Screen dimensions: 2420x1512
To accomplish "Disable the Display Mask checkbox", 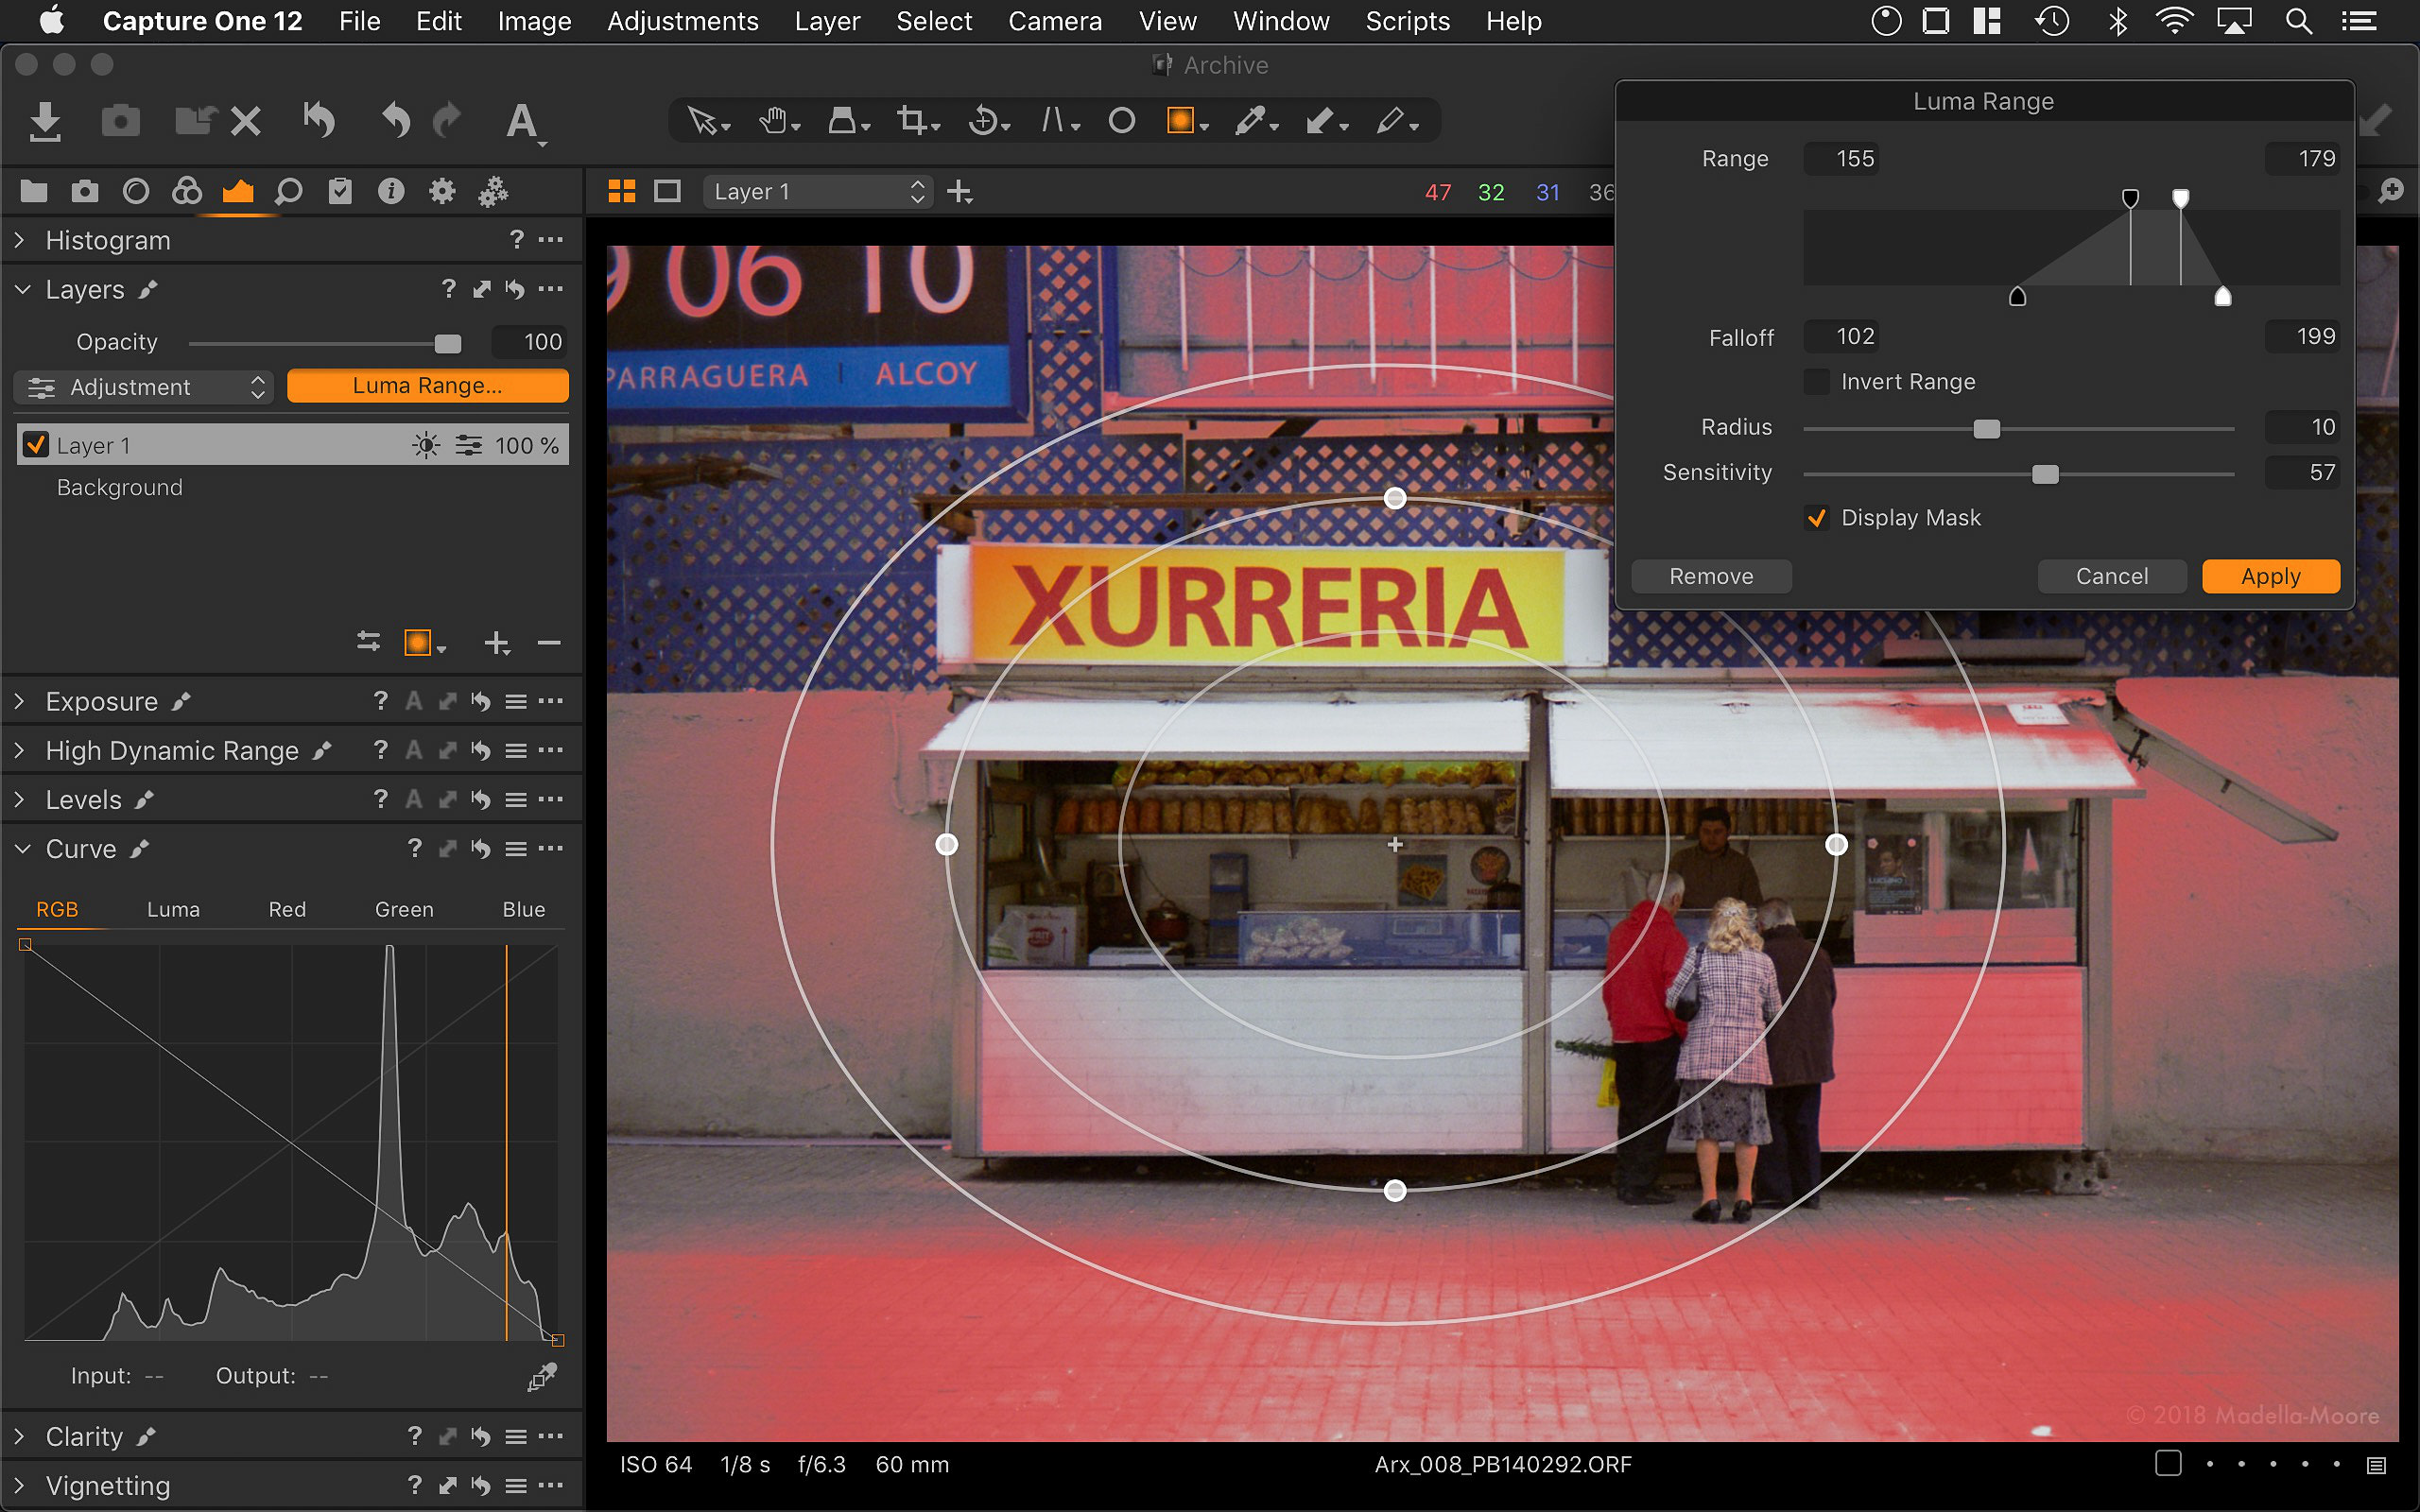I will (1817, 518).
